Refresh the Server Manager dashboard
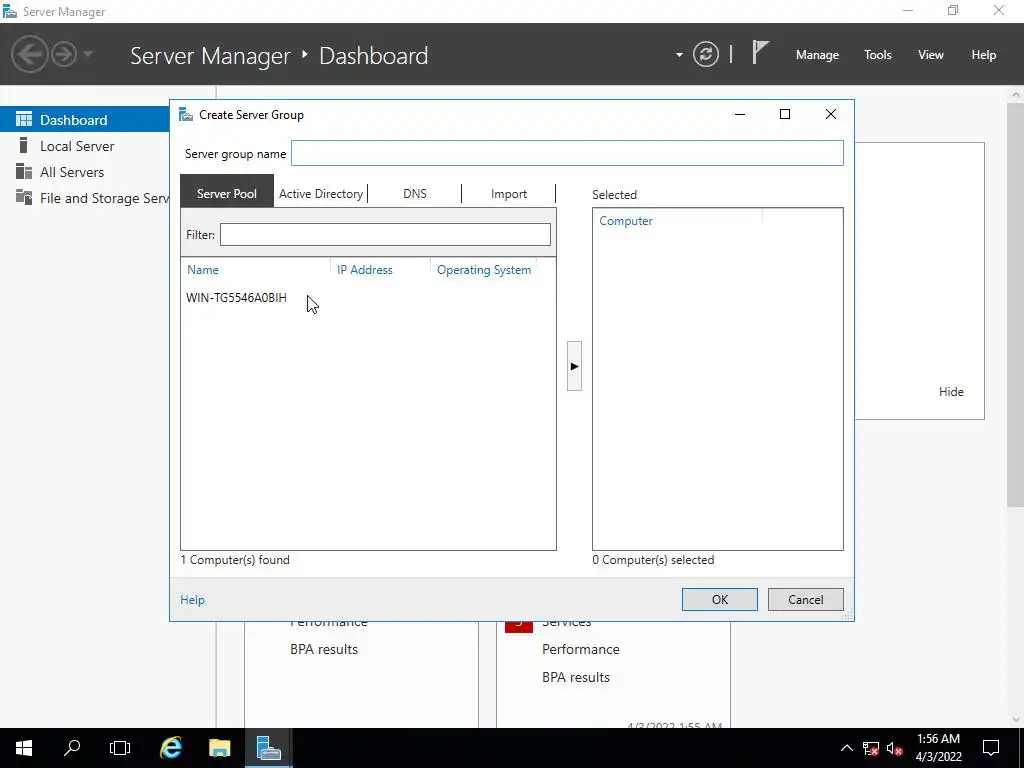The image size is (1024, 768). pyautogui.click(x=706, y=54)
